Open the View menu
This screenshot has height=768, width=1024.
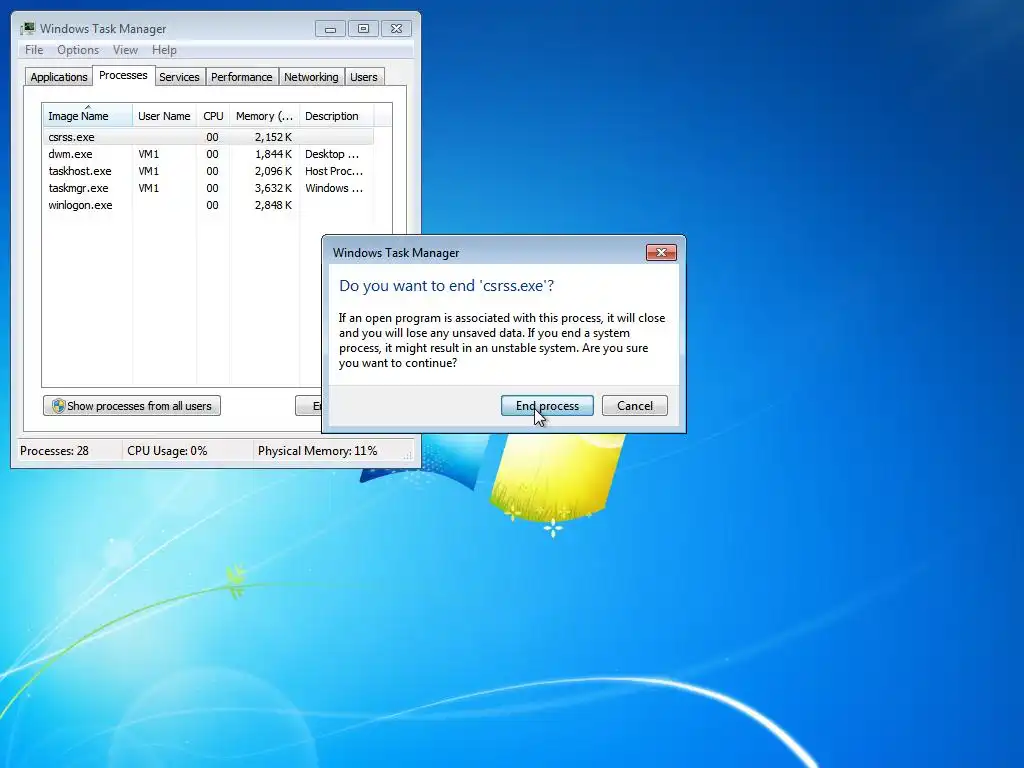(x=125, y=50)
